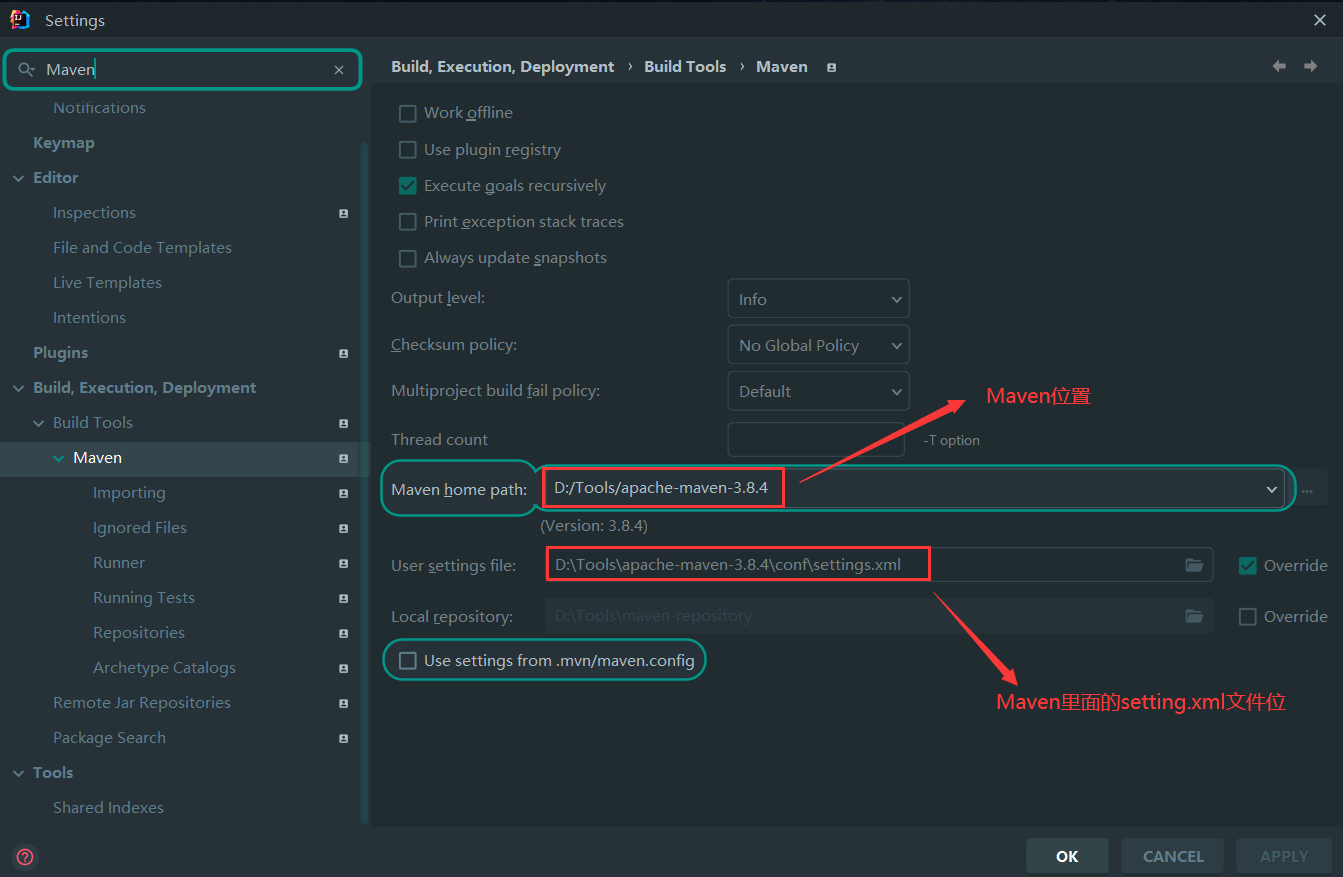Select Notifications in settings tree
The width and height of the screenshot is (1343, 877).
tap(99, 108)
